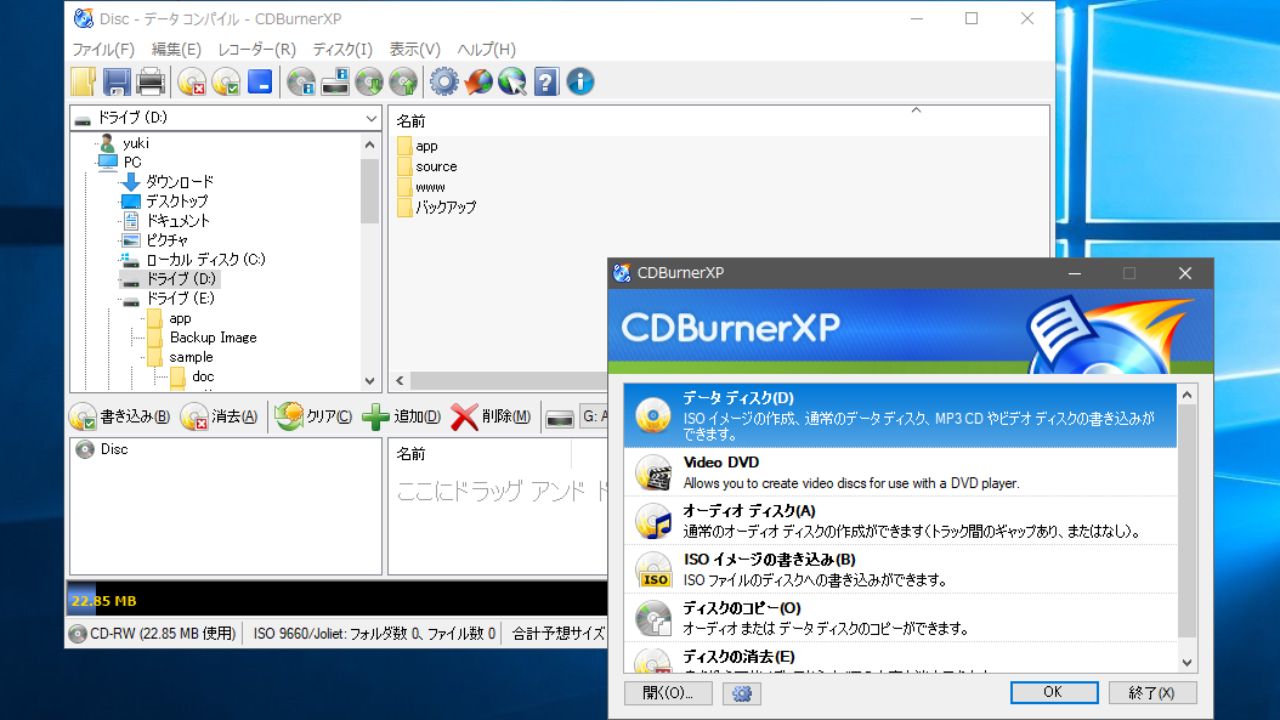Click the dialog list scrollbar down arrow
Screen dimensions: 1280x720
1187,662
